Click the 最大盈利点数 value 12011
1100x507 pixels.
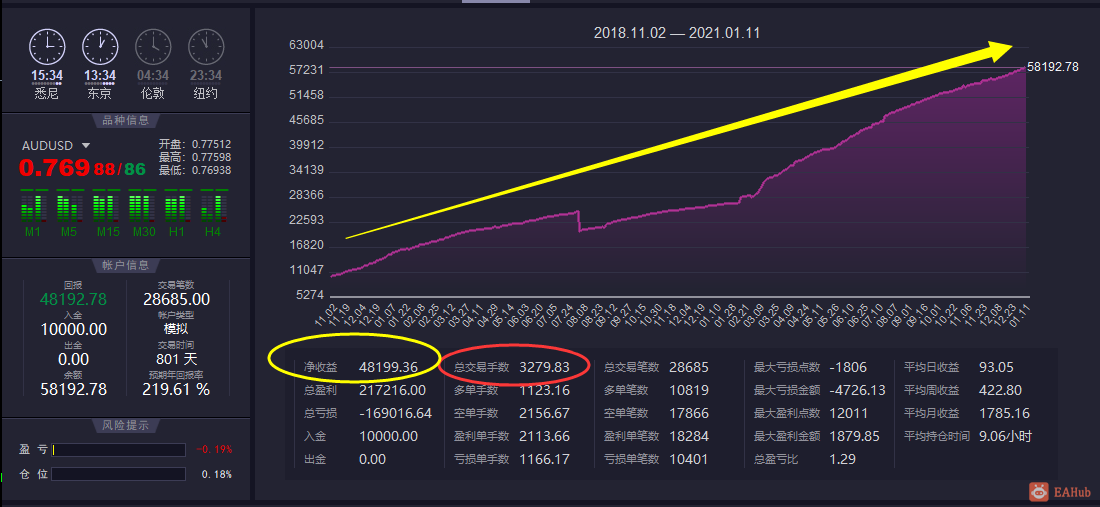tap(849, 413)
